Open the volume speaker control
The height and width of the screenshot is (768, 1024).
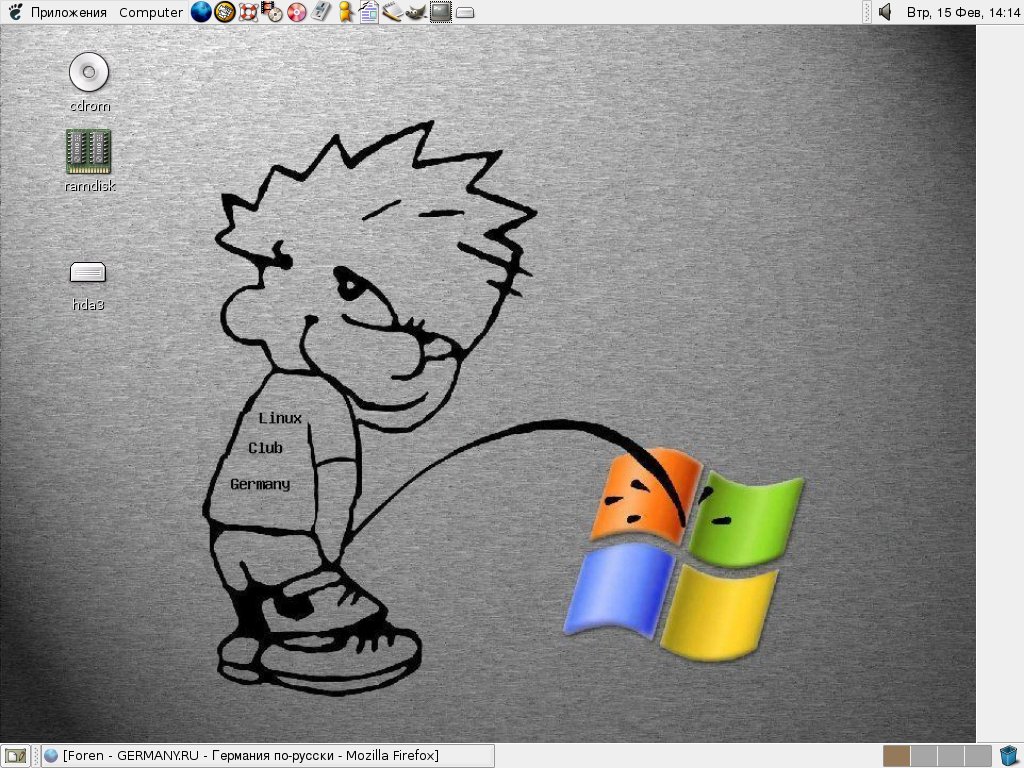886,12
